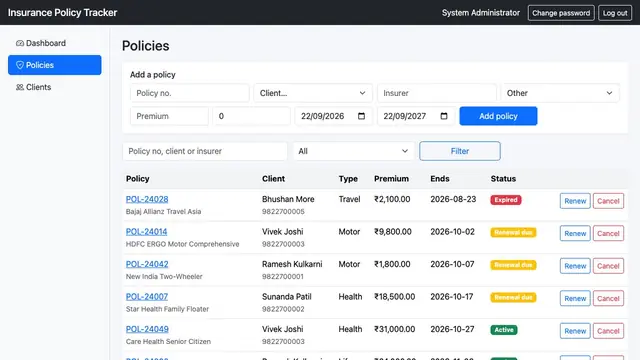Open policy link POL-24042
Screen dimensions: 640x360
[x=147, y=264]
